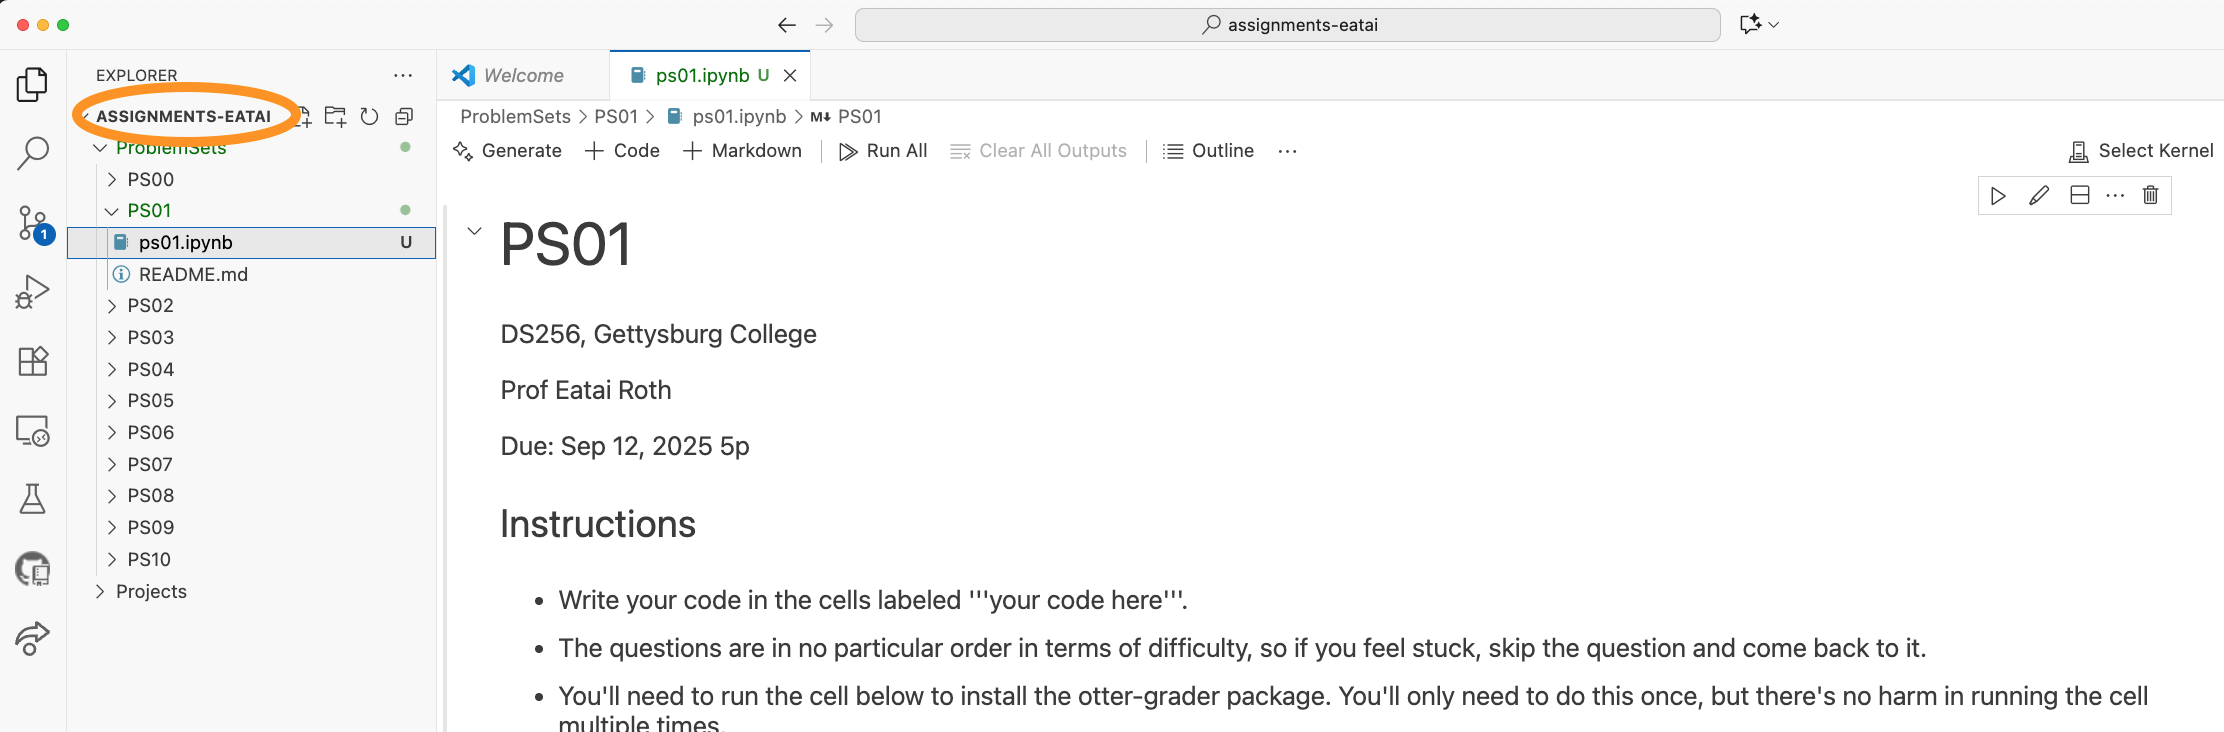
Task: Open the Run and Debug view
Action: coord(32,290)
